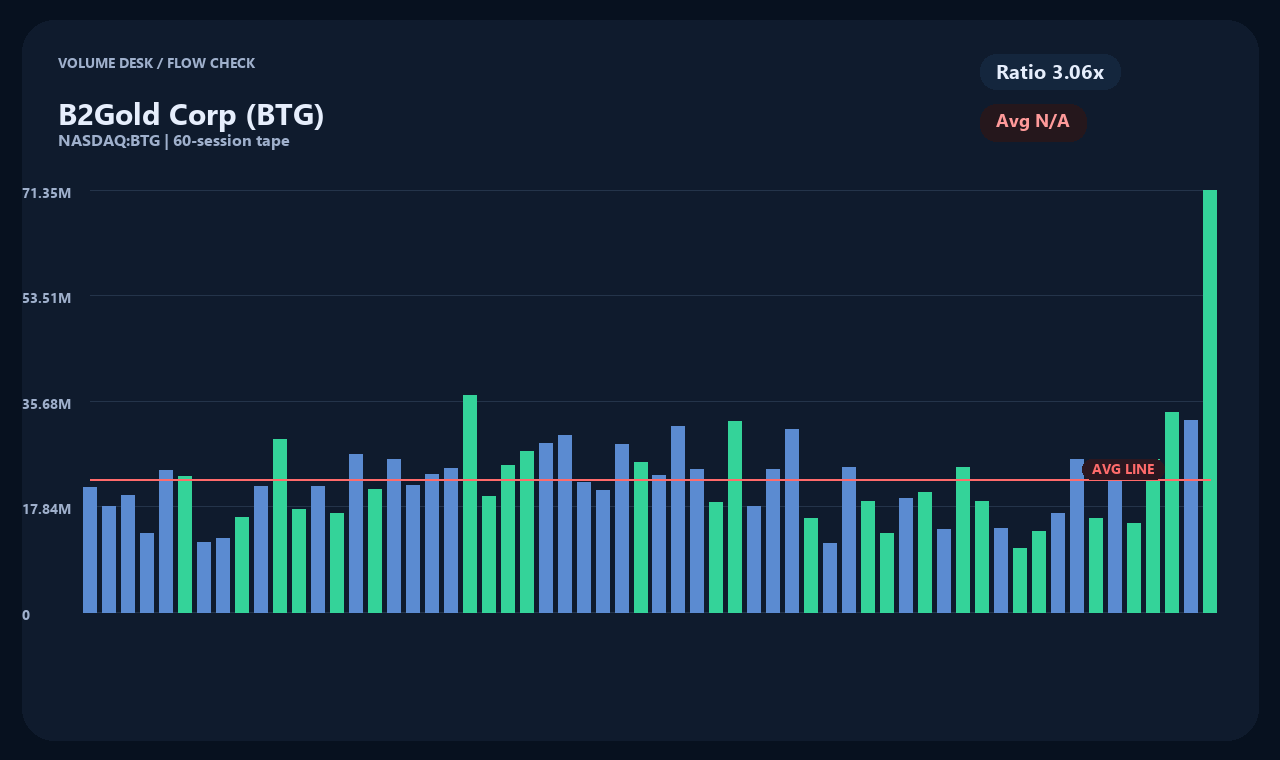Select the 35.68M axis label
The height and width of the screenshot is (760, 1280).
point(46,404)
